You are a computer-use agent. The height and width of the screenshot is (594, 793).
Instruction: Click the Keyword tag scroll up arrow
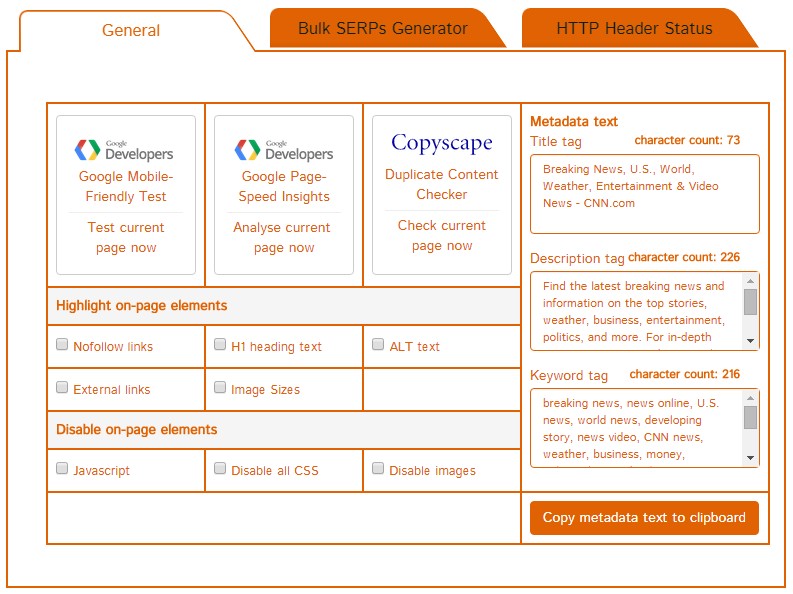tap(751, 398)
